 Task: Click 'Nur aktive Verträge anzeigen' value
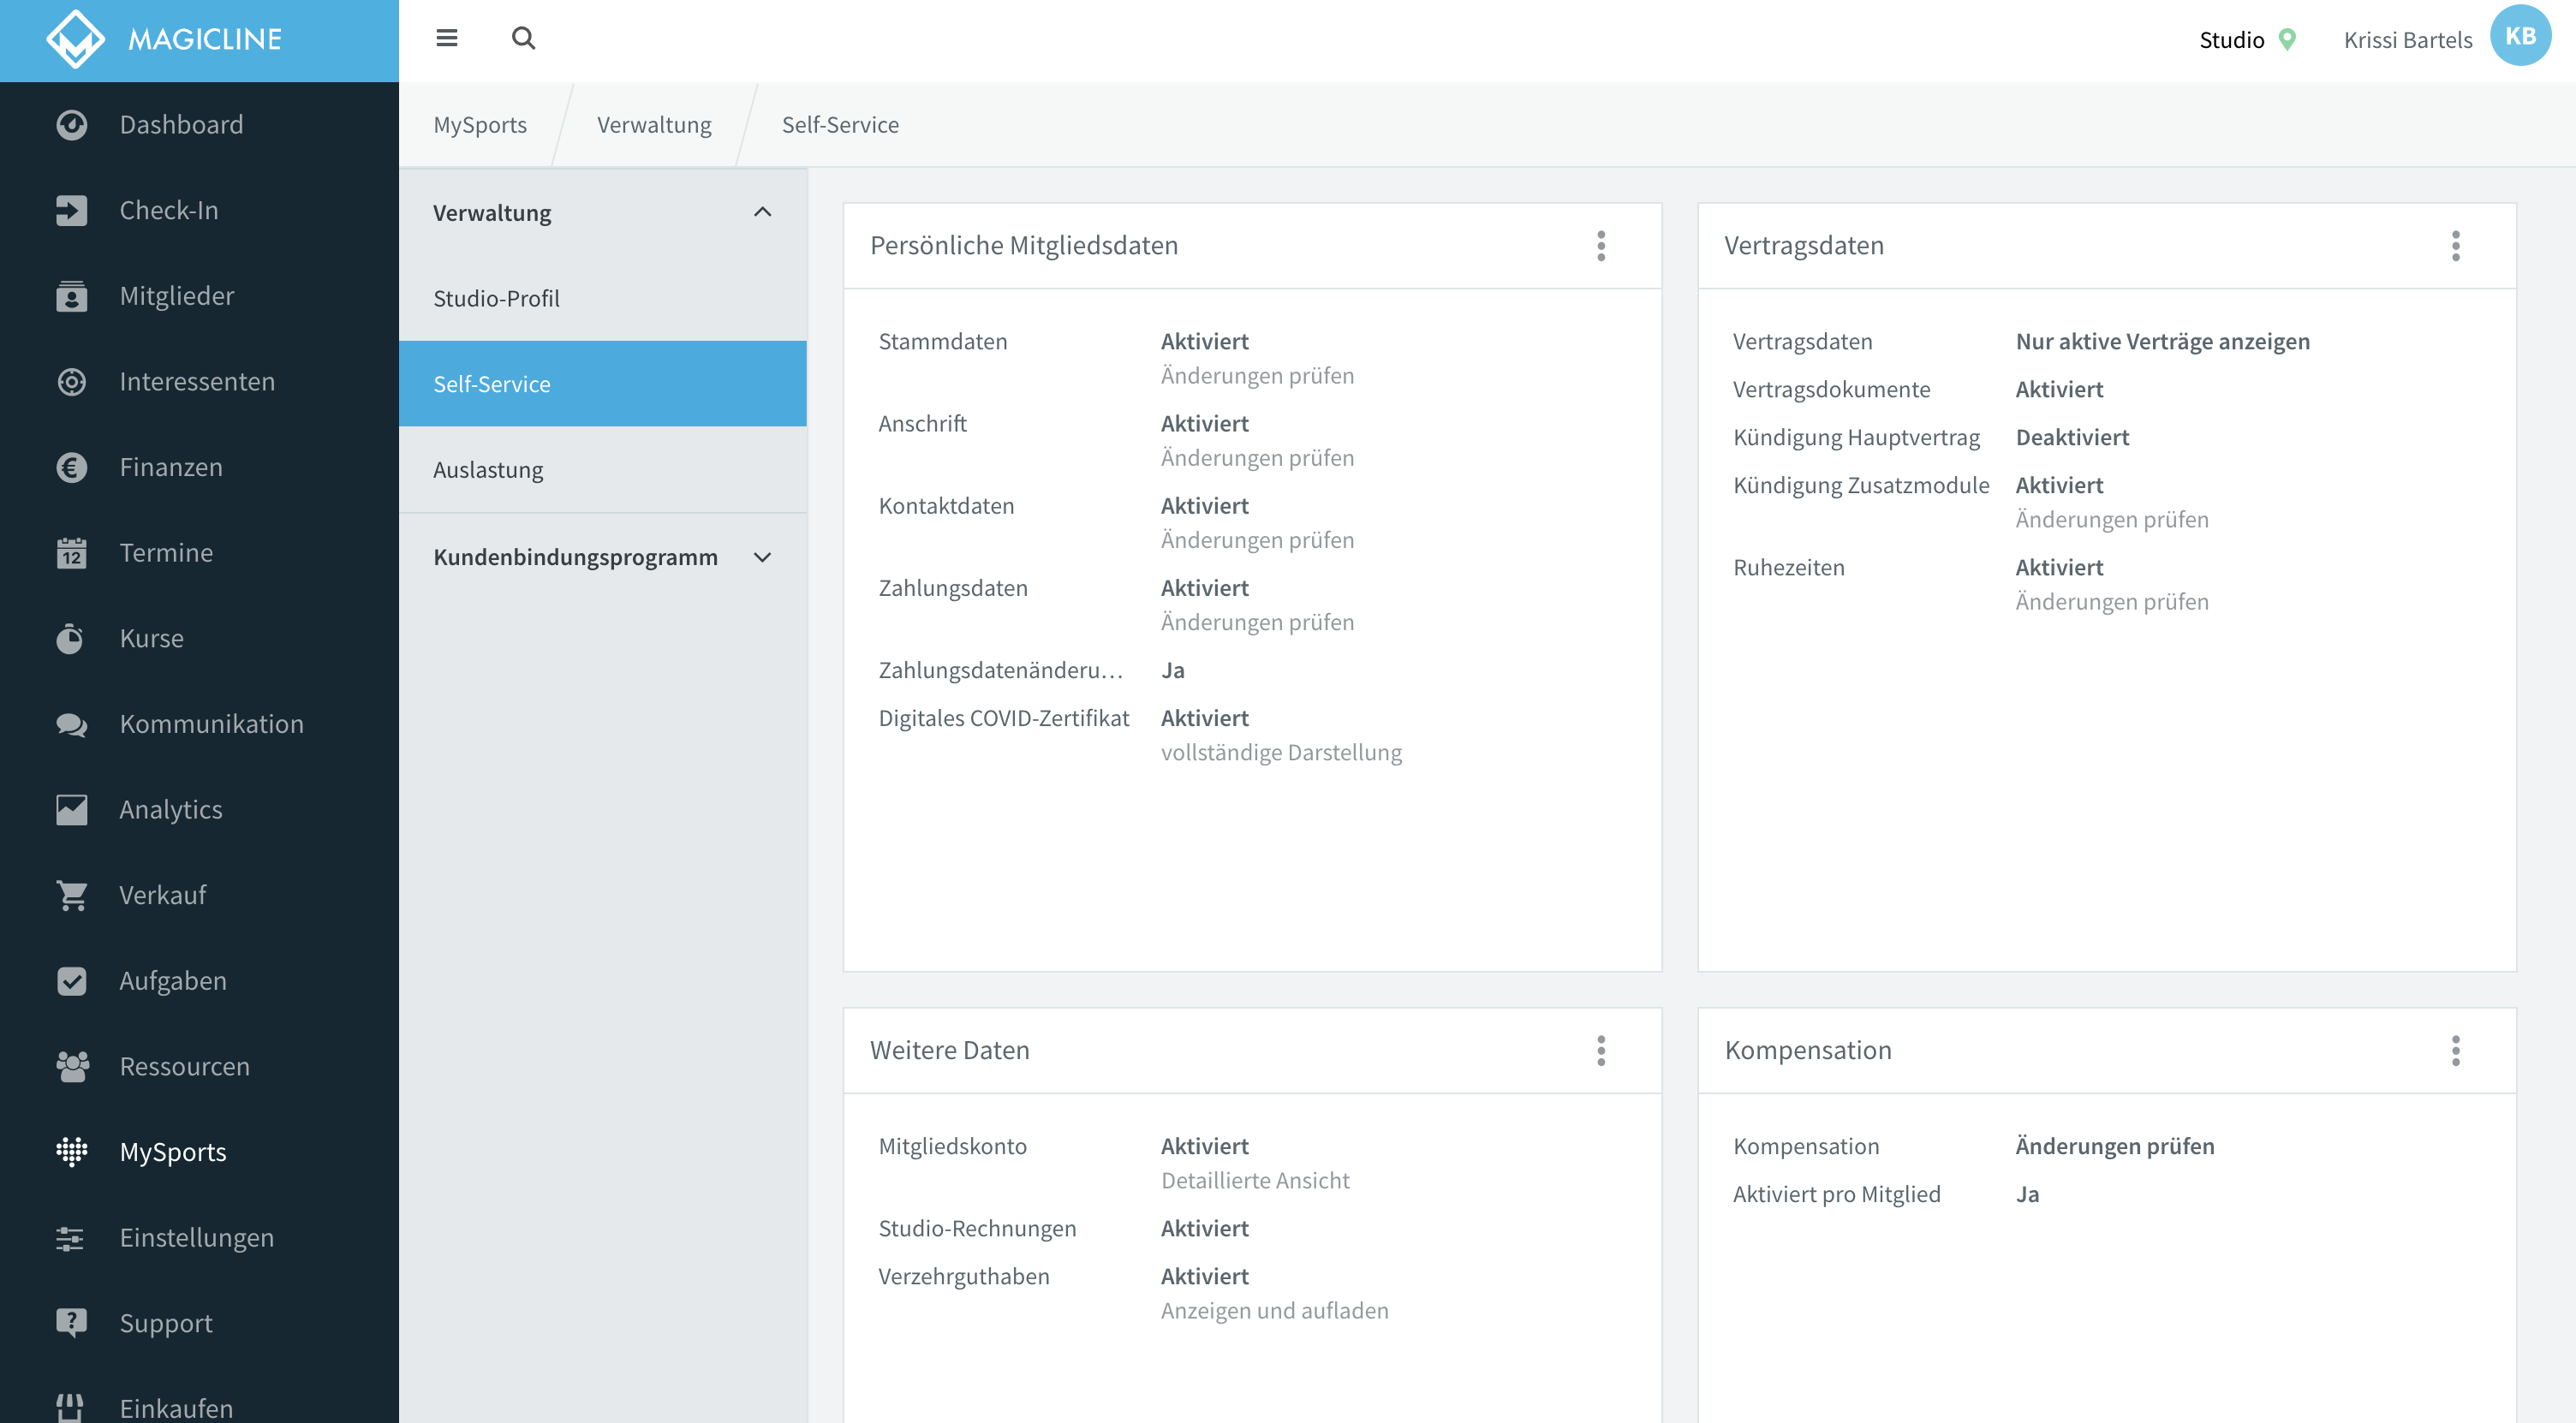point(2162,341)
